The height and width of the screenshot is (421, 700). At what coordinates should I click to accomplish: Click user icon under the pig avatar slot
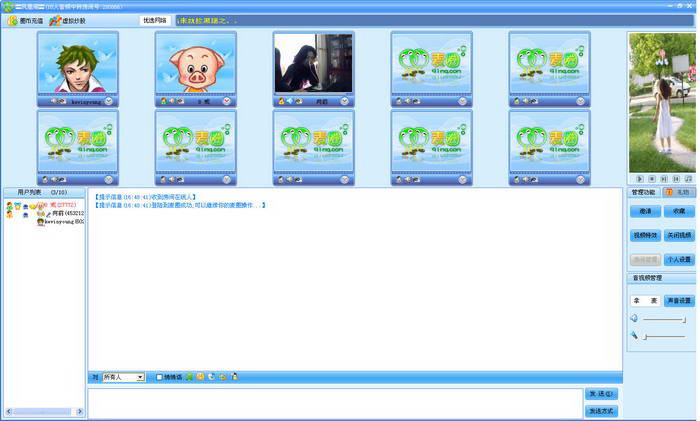point(163,101)
